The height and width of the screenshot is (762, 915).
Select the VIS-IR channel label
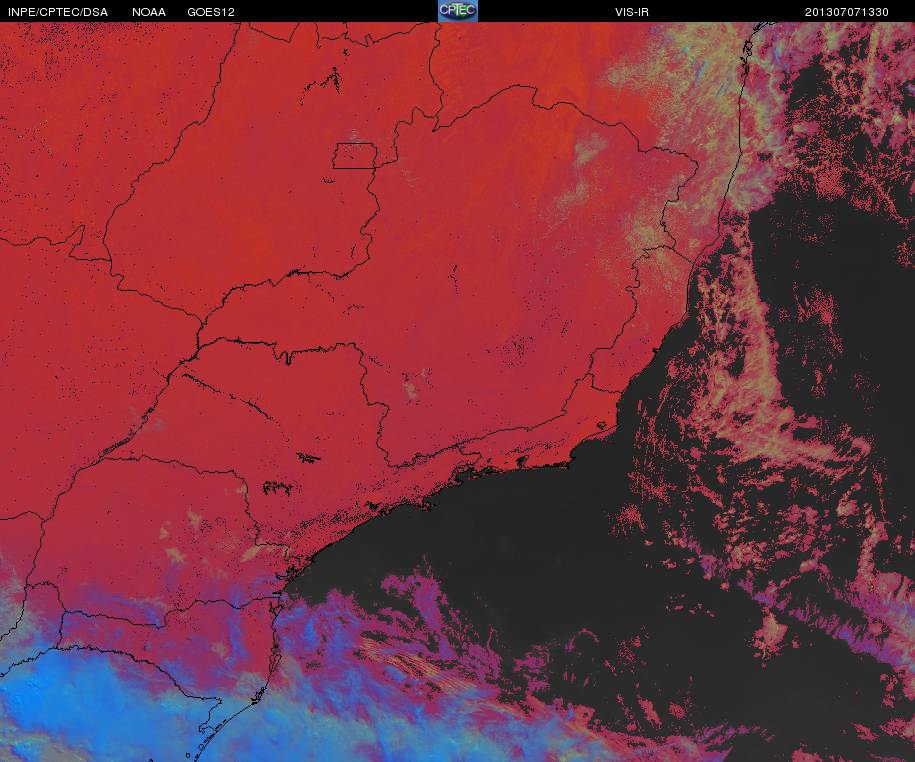point(632,12)
